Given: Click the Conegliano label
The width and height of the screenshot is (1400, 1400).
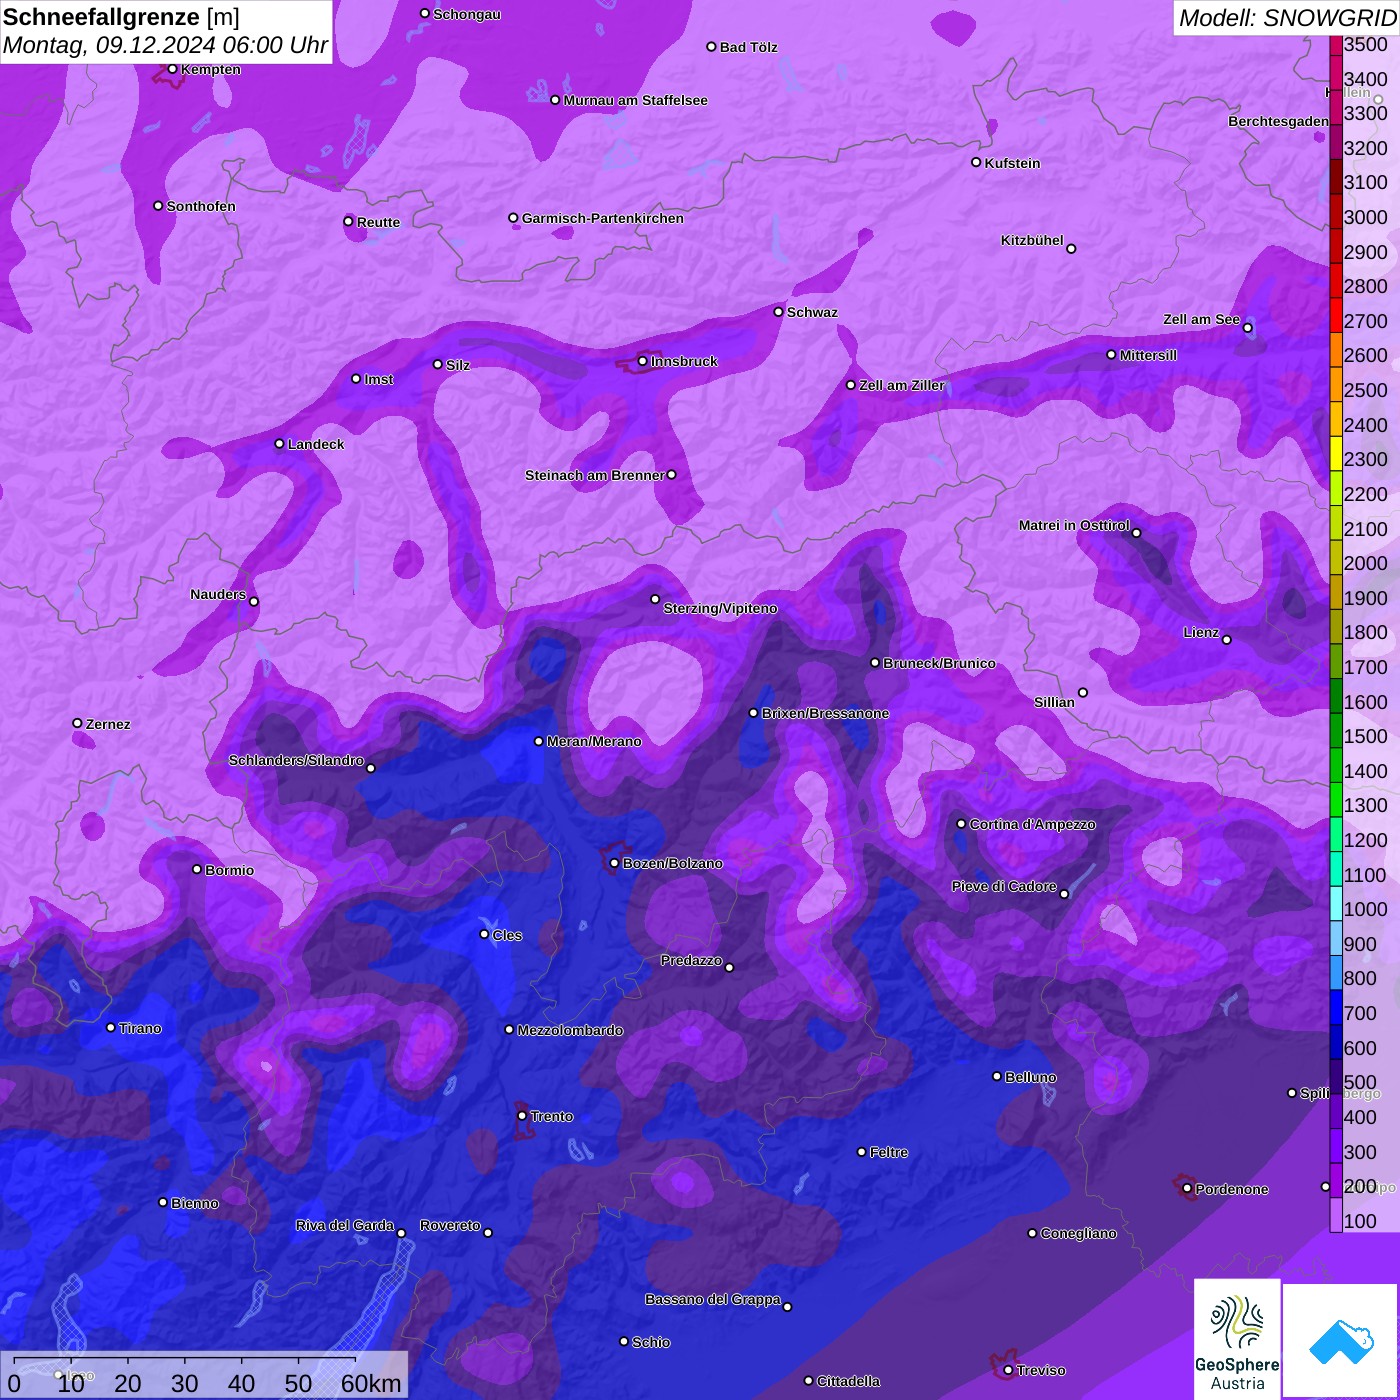Looking at the screenshot, I should click(1078, 1233).
